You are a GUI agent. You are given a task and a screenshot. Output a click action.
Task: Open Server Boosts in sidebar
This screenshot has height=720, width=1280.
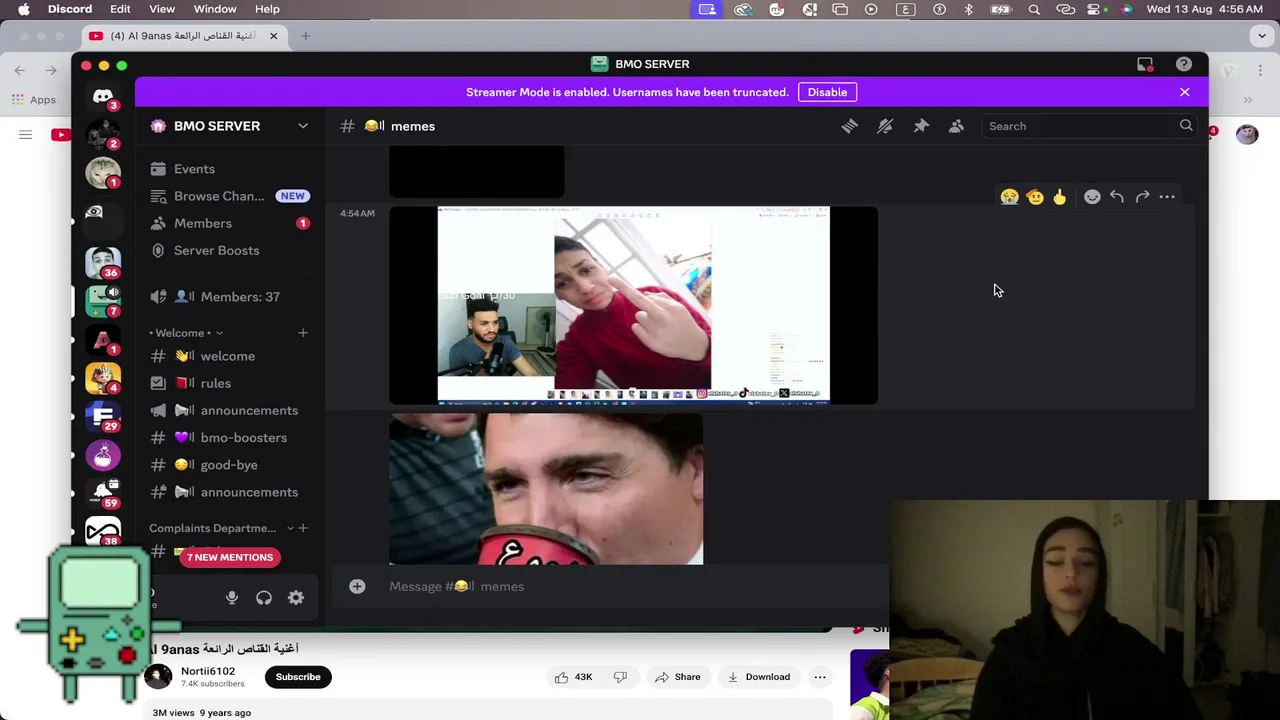tap(229, 250)
